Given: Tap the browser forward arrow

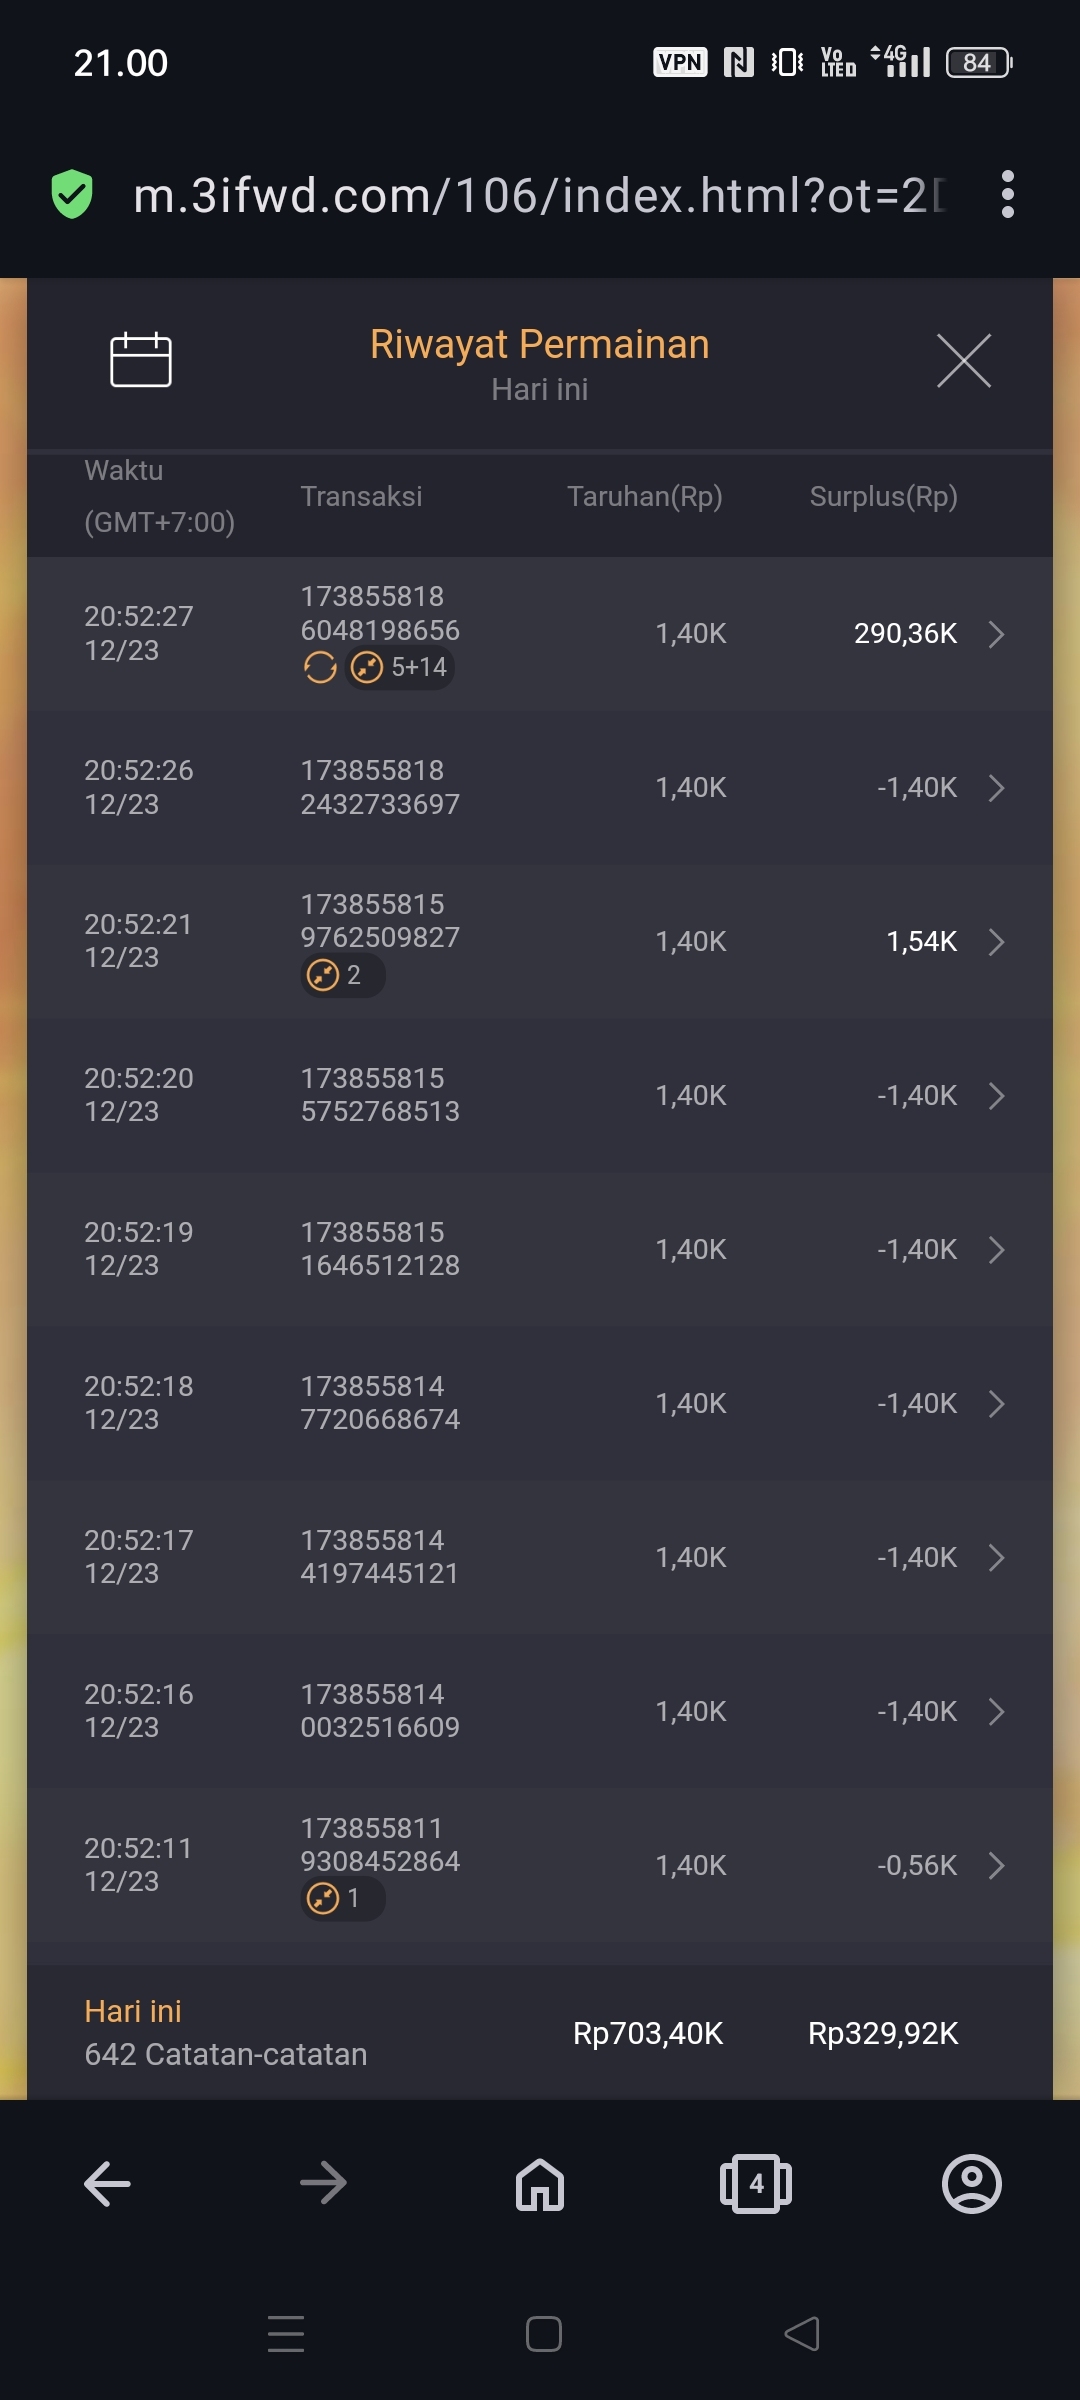Looking at the screenshot, I should tap(323, 2184).
